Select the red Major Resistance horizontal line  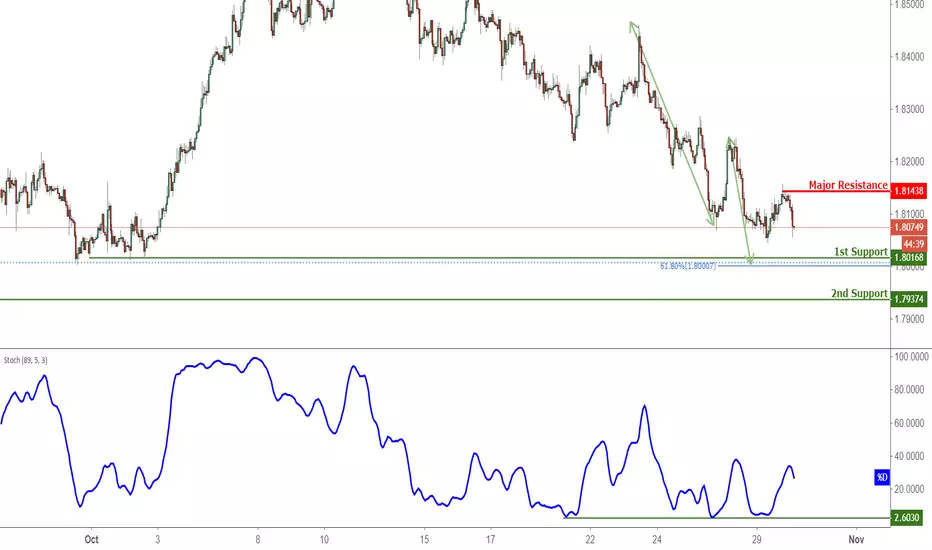coord(836,191)
